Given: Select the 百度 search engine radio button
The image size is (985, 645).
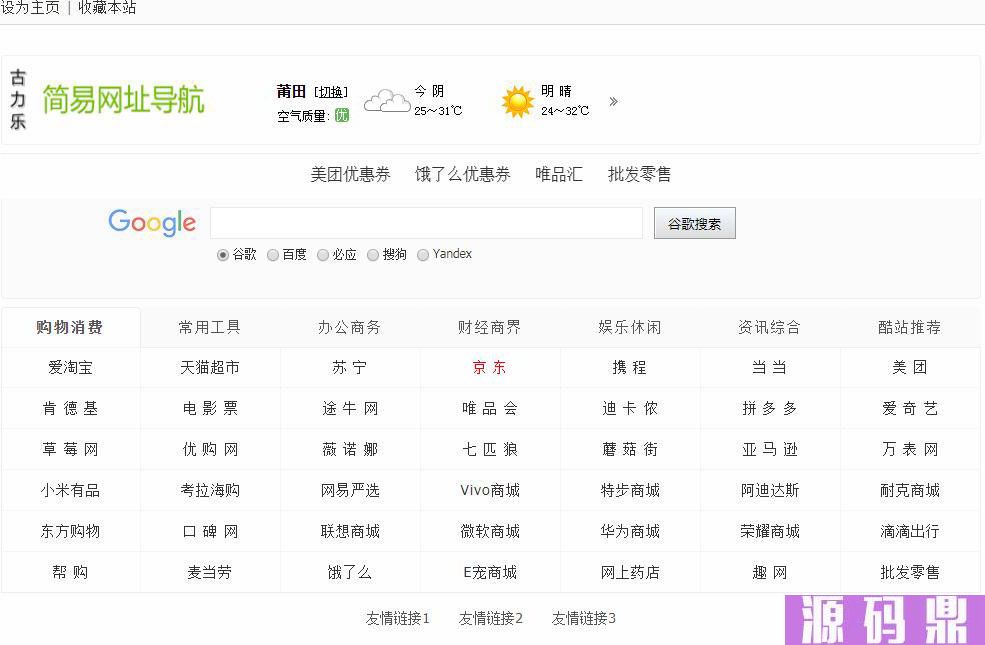Looking at the screenshot, I should pyautogui.click(x=273, y=255).
